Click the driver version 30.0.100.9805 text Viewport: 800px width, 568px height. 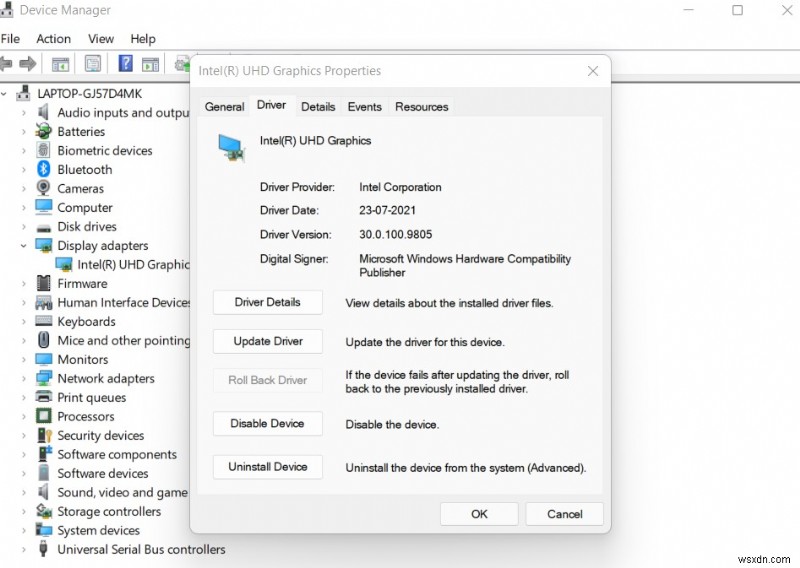tap(395, 234)
